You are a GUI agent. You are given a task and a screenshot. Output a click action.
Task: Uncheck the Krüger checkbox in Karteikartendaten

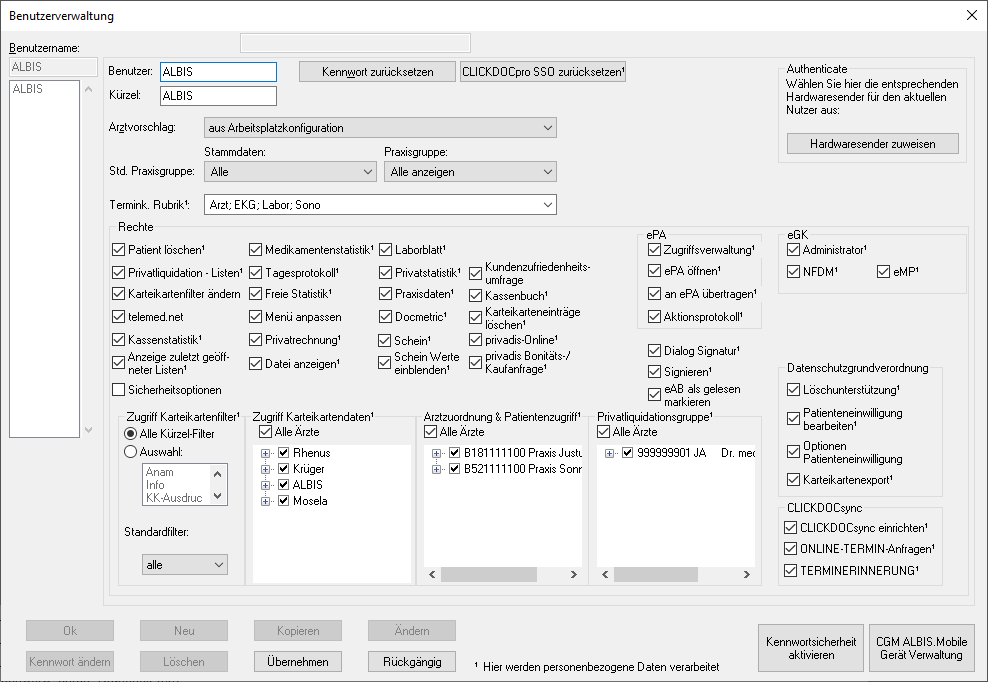click(x=283, y=469)
